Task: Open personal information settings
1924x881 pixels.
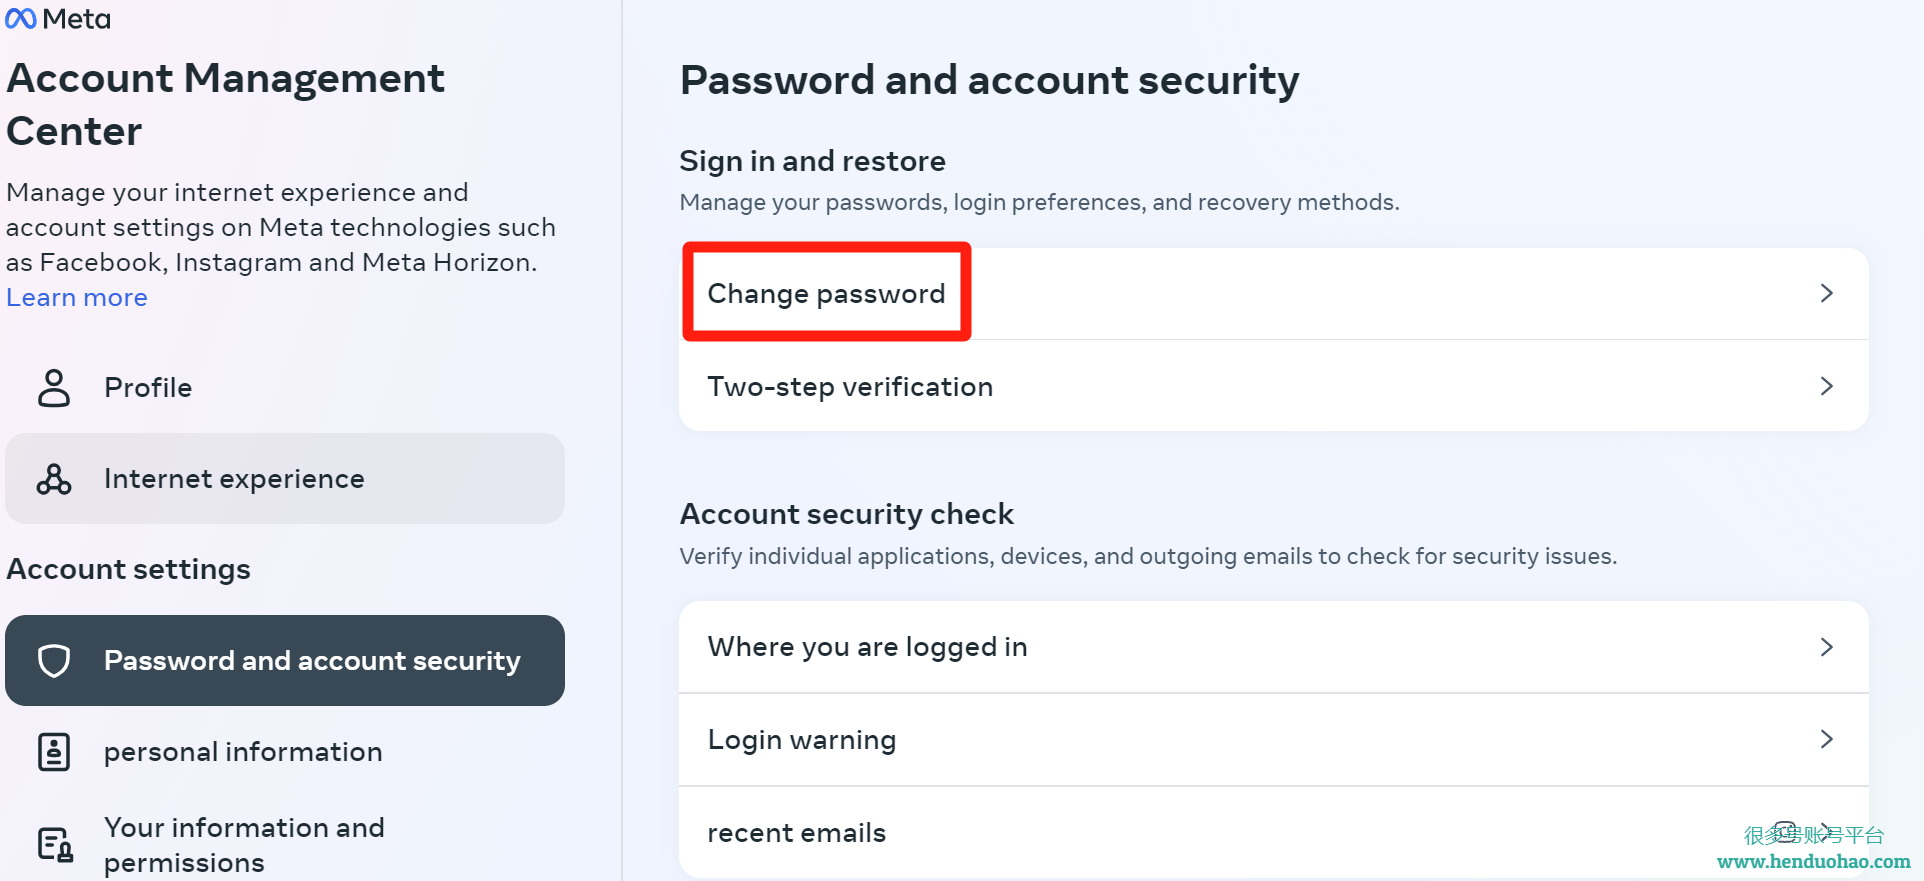Action: point(285,752)
